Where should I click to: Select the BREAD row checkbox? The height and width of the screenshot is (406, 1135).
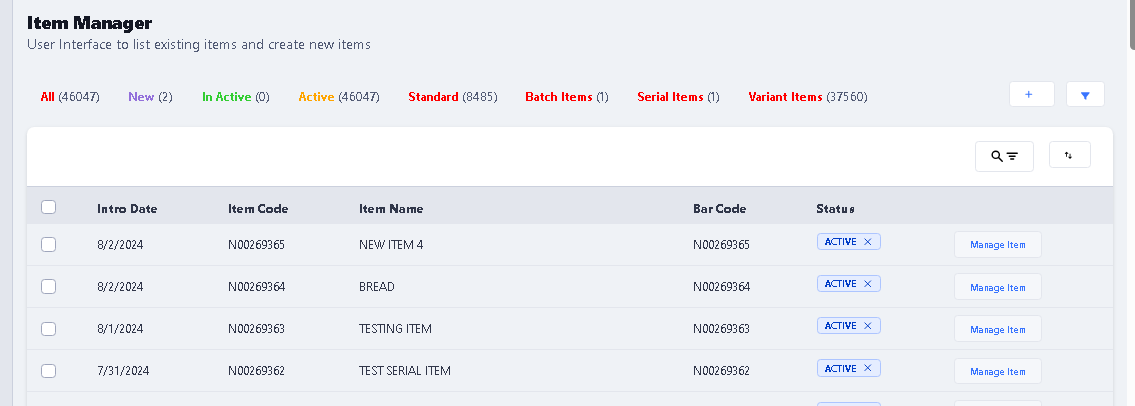click(48, 287)
